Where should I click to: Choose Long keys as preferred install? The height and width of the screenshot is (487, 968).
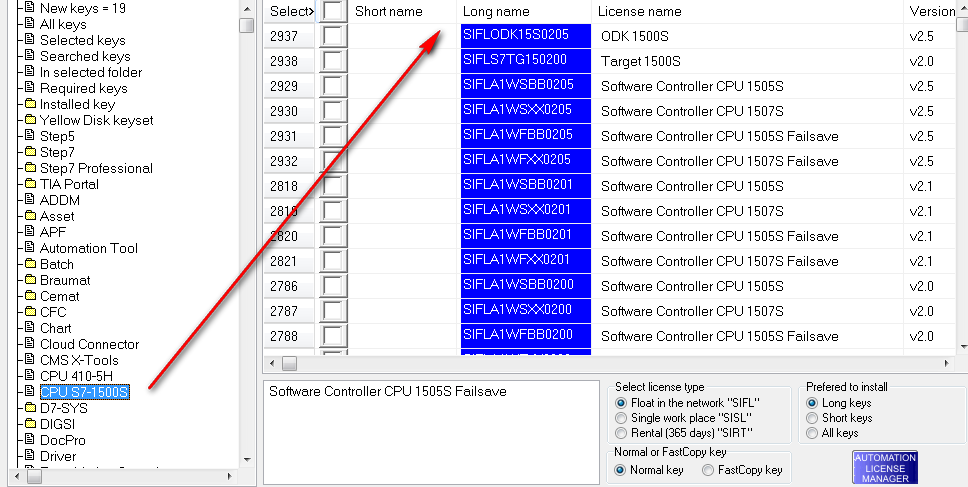812,402
